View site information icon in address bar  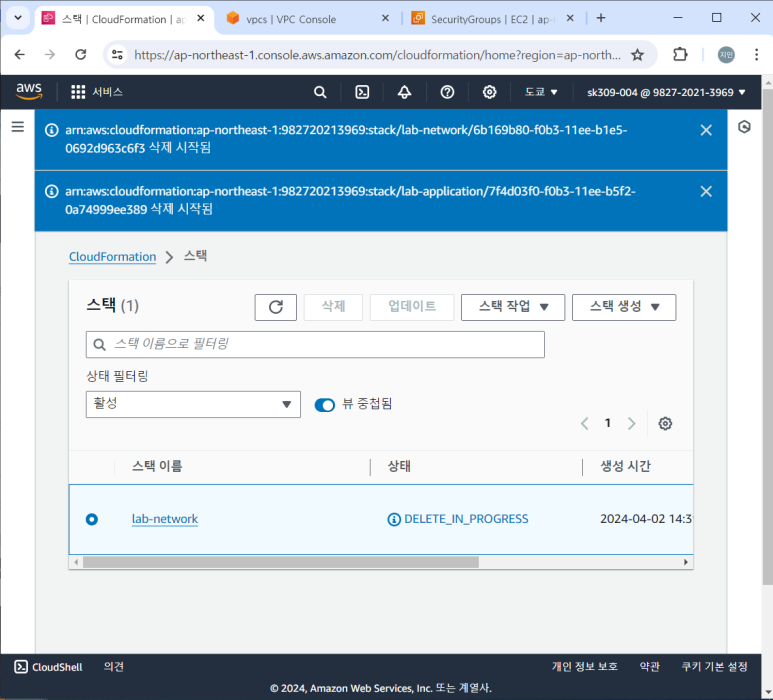point(117,54)
